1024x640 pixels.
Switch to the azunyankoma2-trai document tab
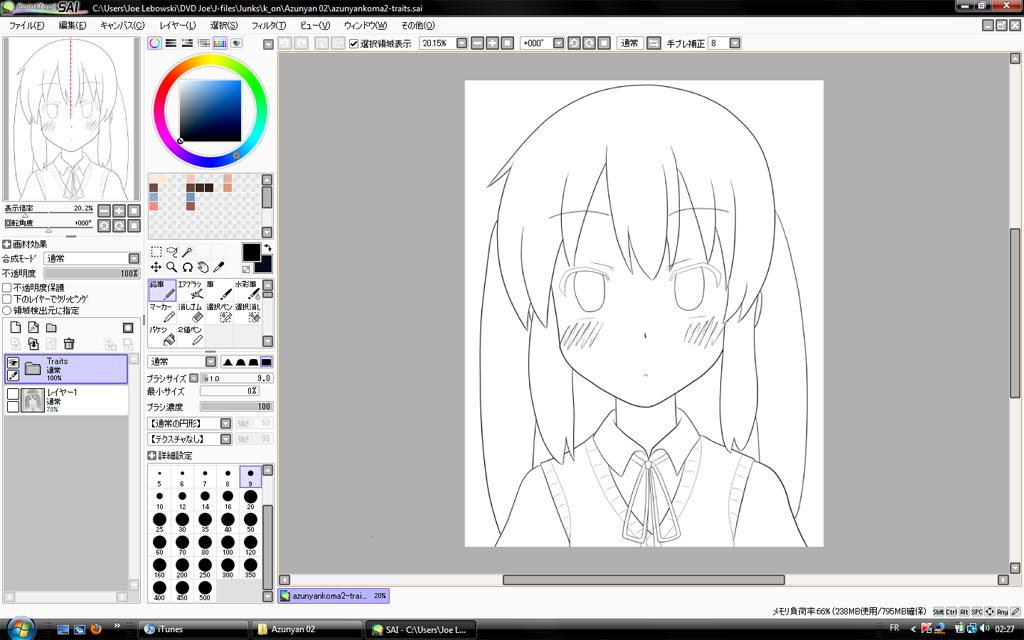pos(334,596)
